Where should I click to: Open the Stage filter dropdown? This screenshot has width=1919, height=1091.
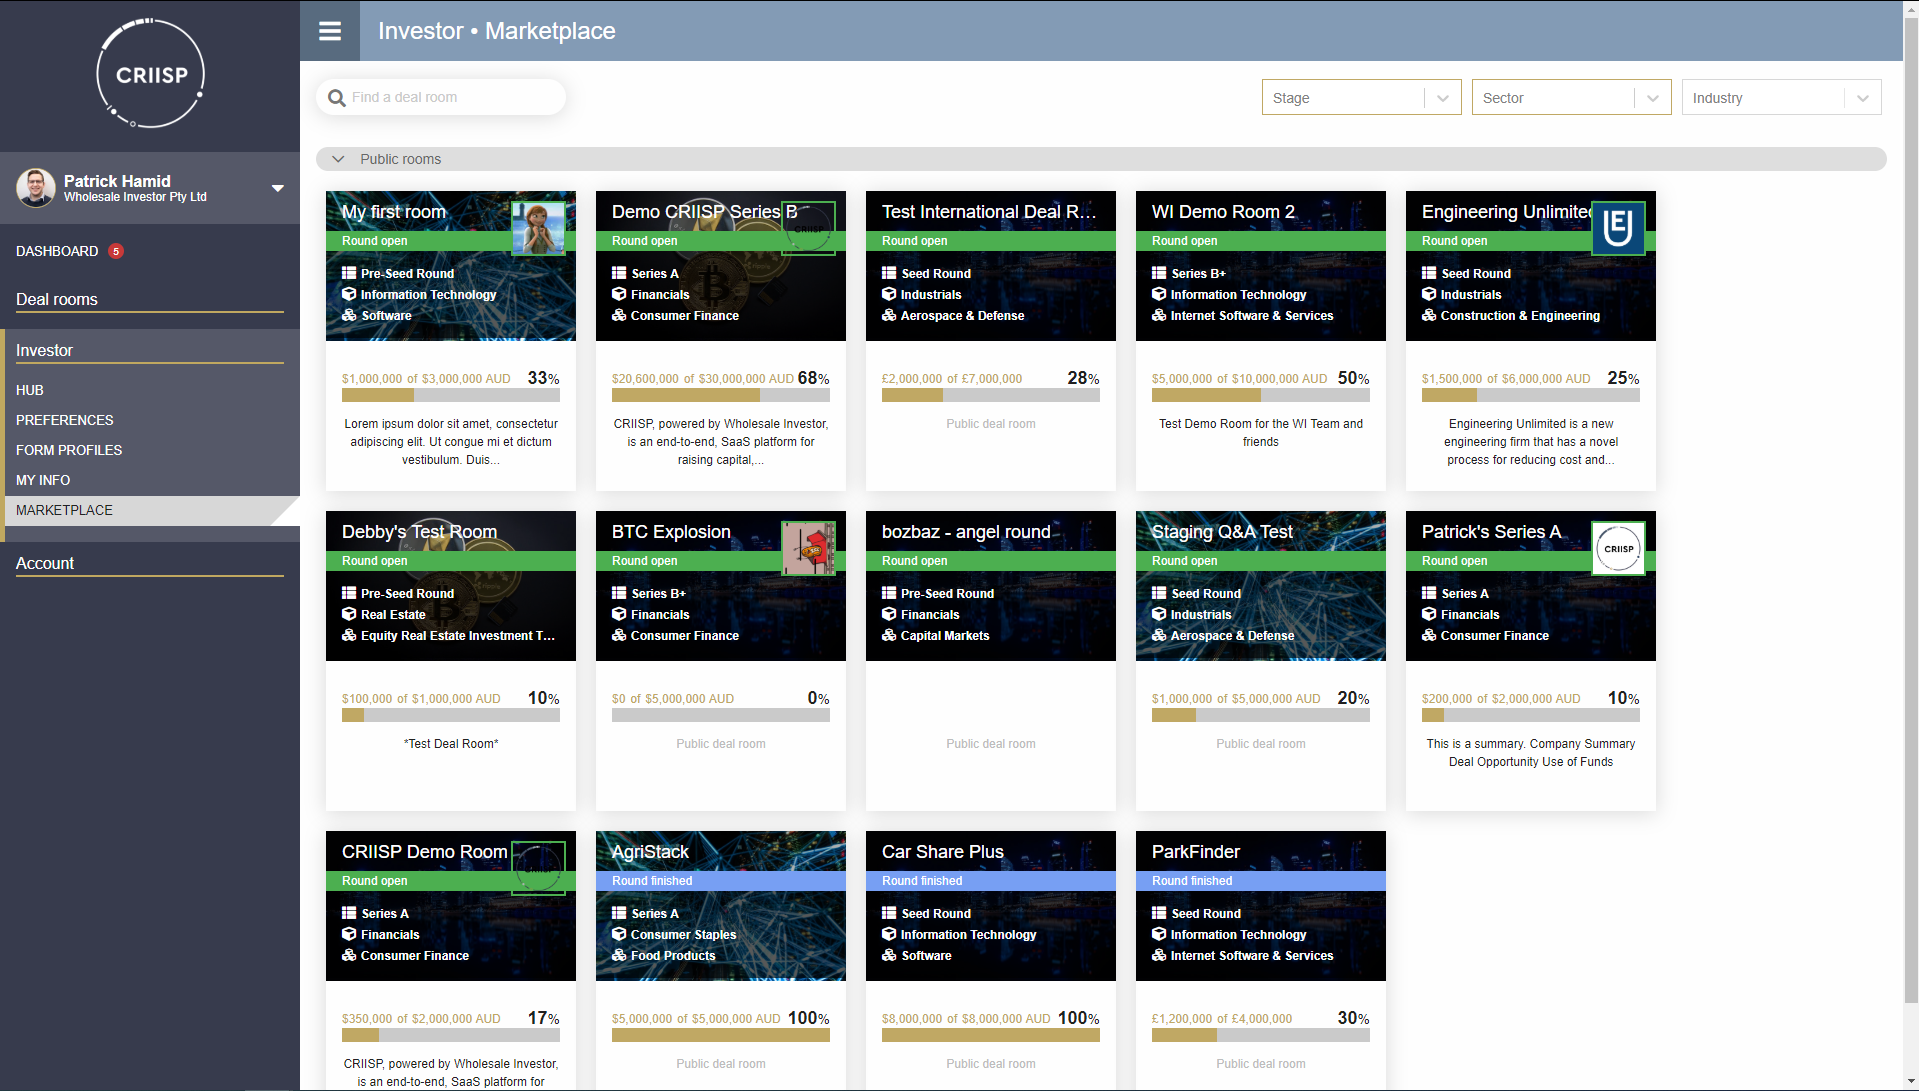click(1361, 98)
